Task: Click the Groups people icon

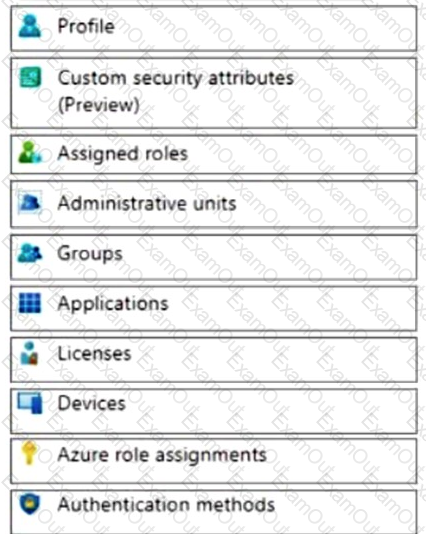Action: (x=30, y=253)
